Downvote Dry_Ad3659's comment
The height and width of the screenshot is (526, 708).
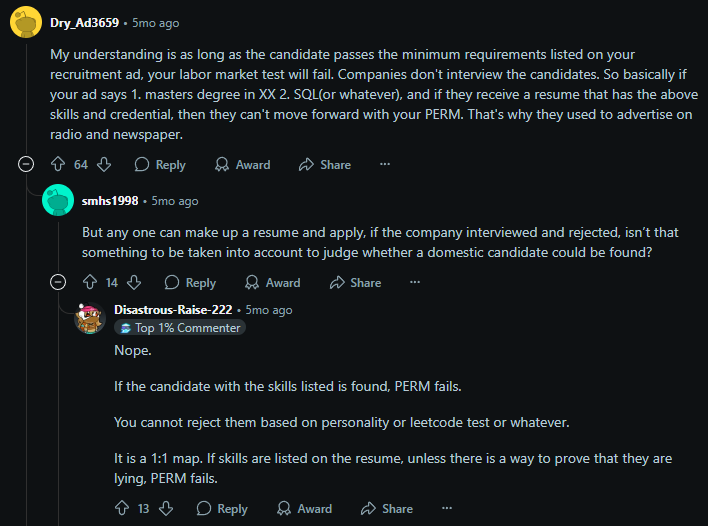tap(104, 165)
